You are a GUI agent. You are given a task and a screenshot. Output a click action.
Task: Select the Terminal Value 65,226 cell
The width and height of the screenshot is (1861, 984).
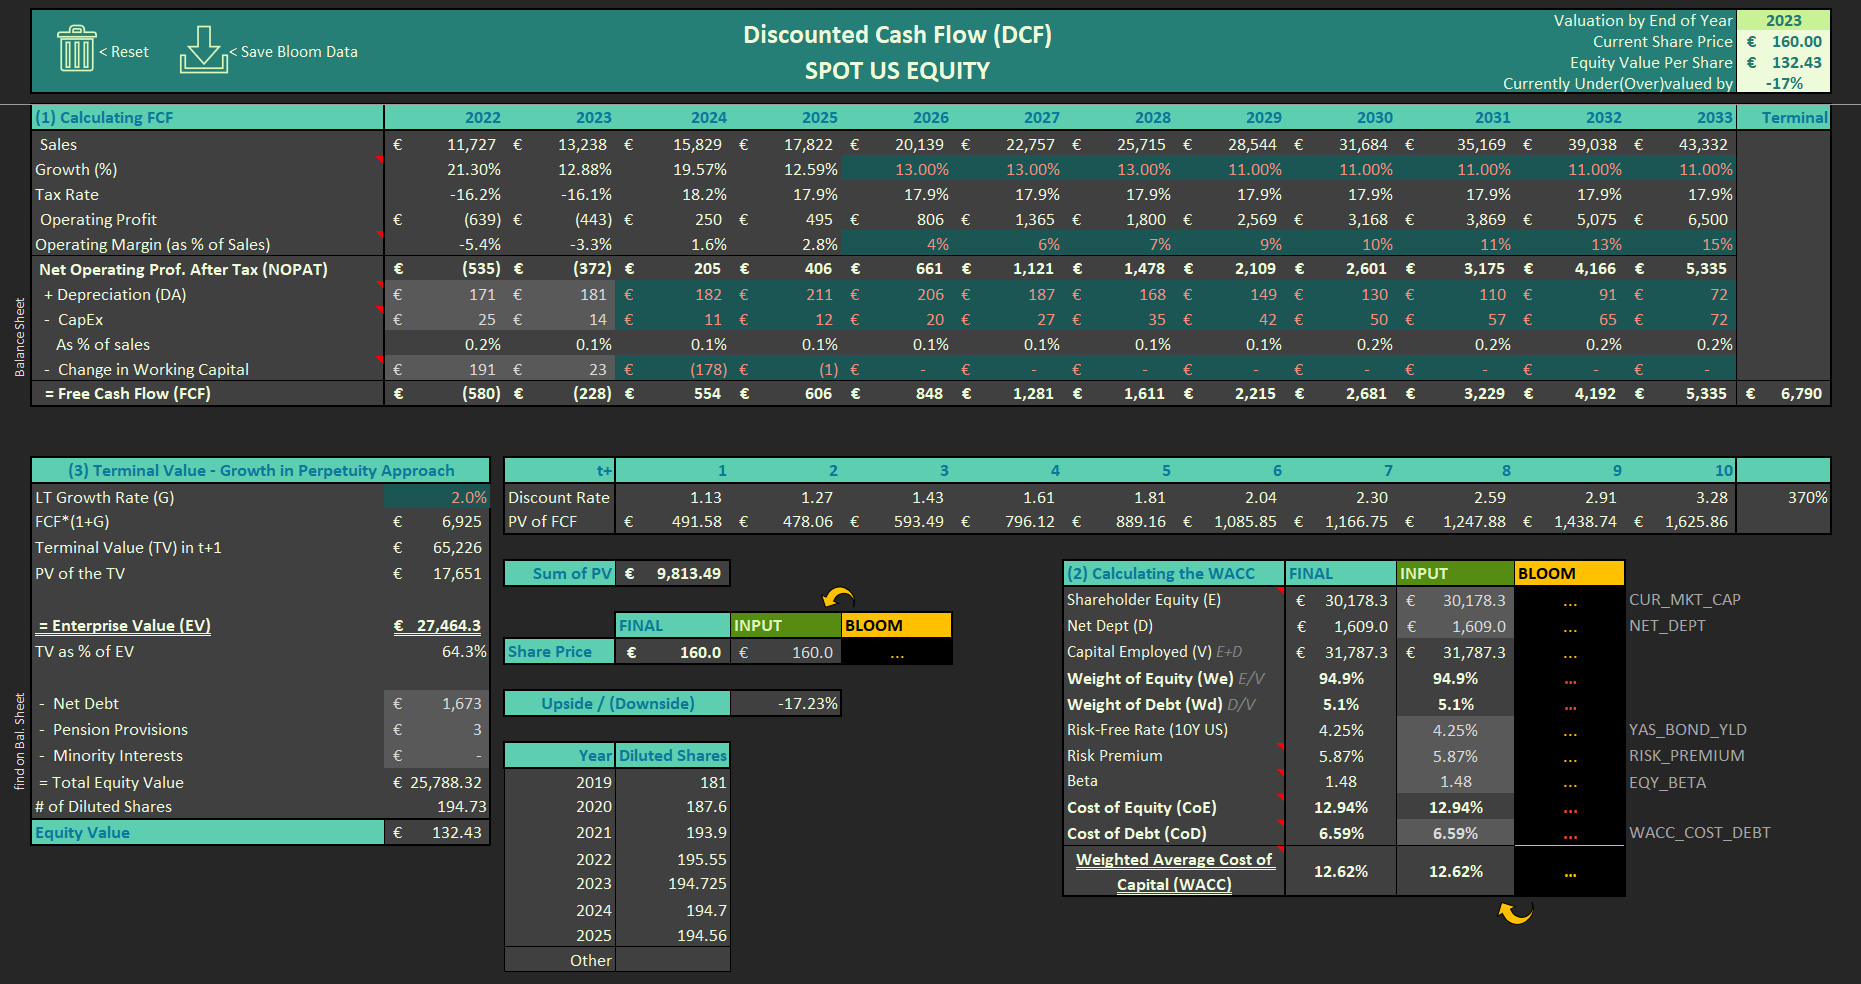coord(437,547)
